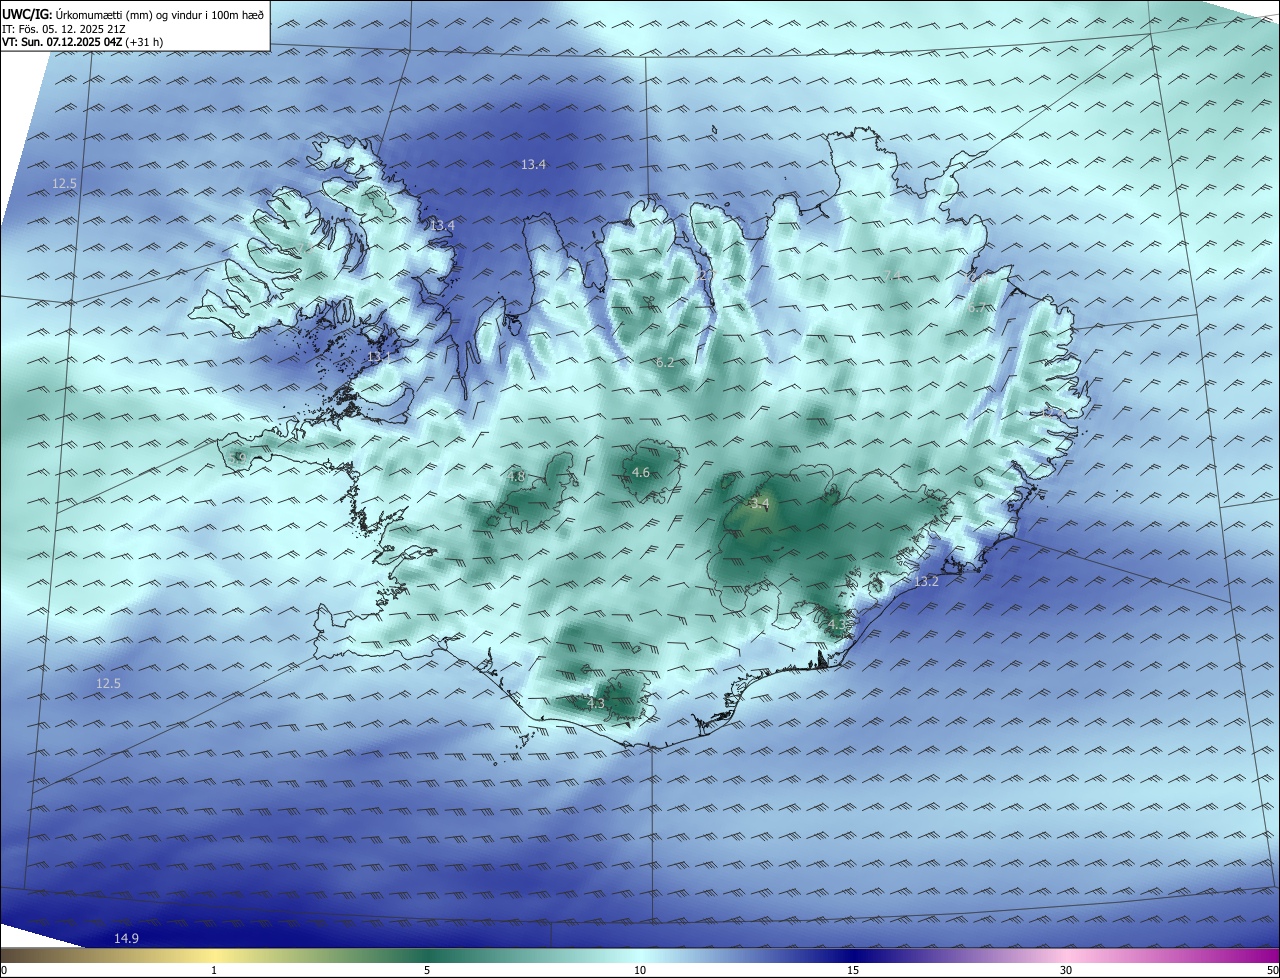Click the colour scale tick label 50
1280x978 pixels.
tap(1272, 971)
